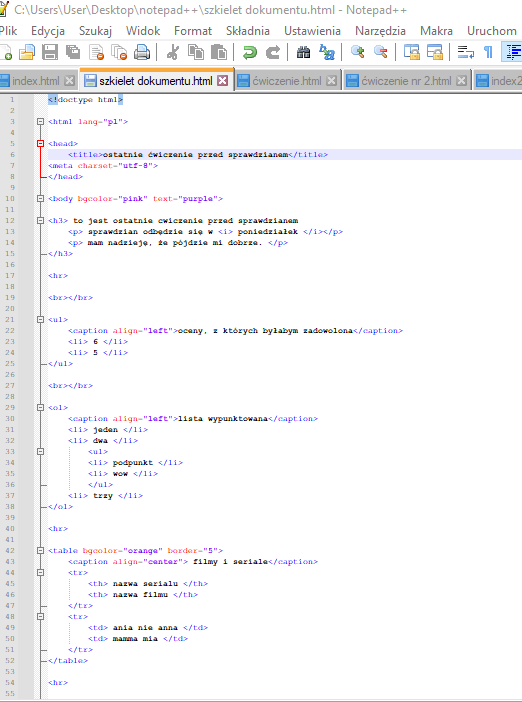Save all files using stacked floppies icon

pyautogui.click(x=73, y=52)
